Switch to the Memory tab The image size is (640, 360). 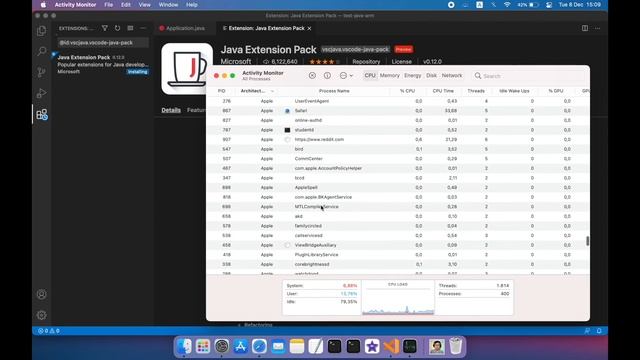pyautogui.click(x=390, y=76)
